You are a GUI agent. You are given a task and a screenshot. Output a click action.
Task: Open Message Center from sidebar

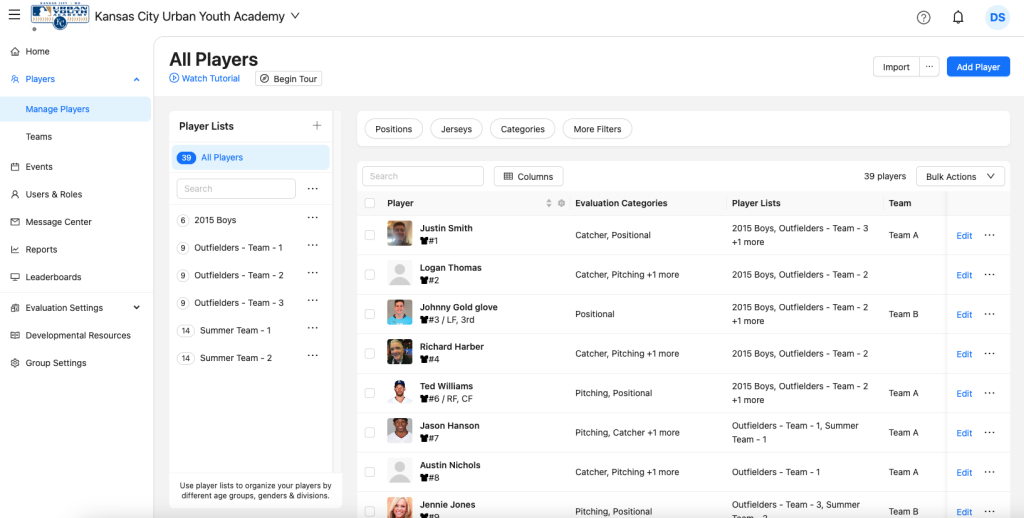[58, 222]
